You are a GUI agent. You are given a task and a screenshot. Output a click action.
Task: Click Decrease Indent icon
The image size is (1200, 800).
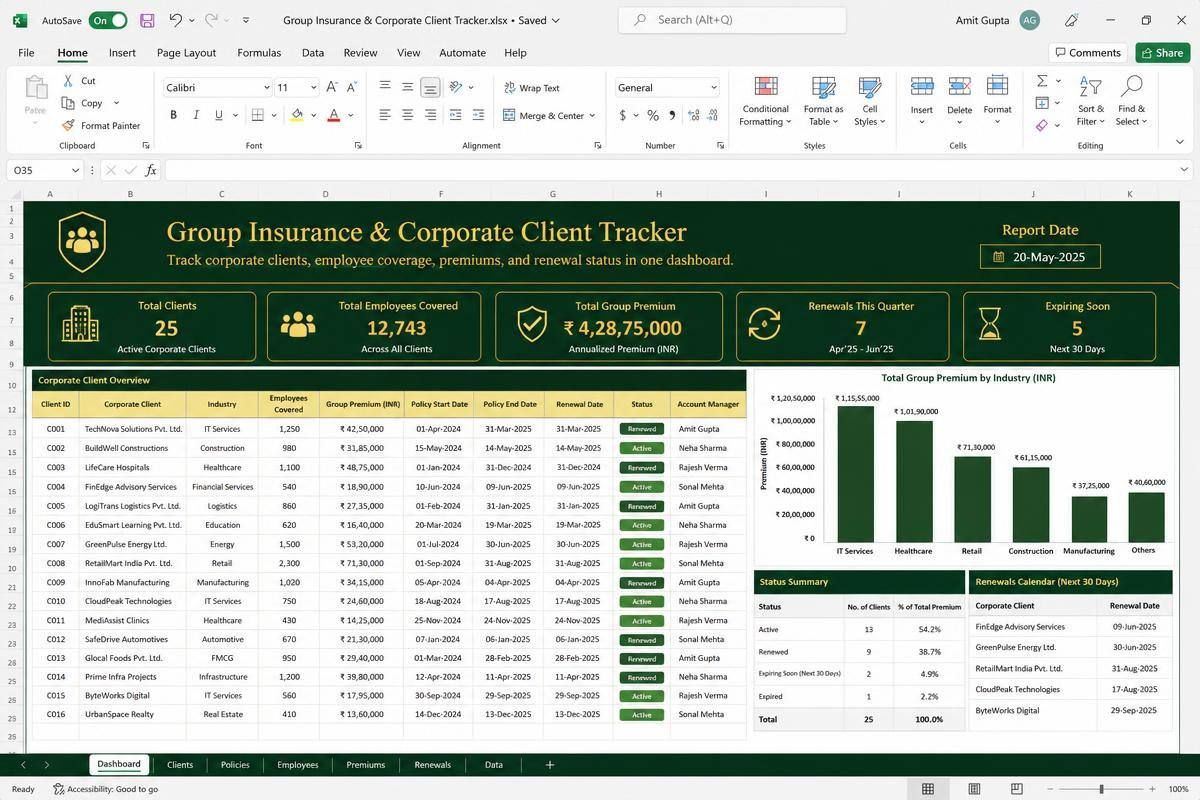tap(456, 115)
